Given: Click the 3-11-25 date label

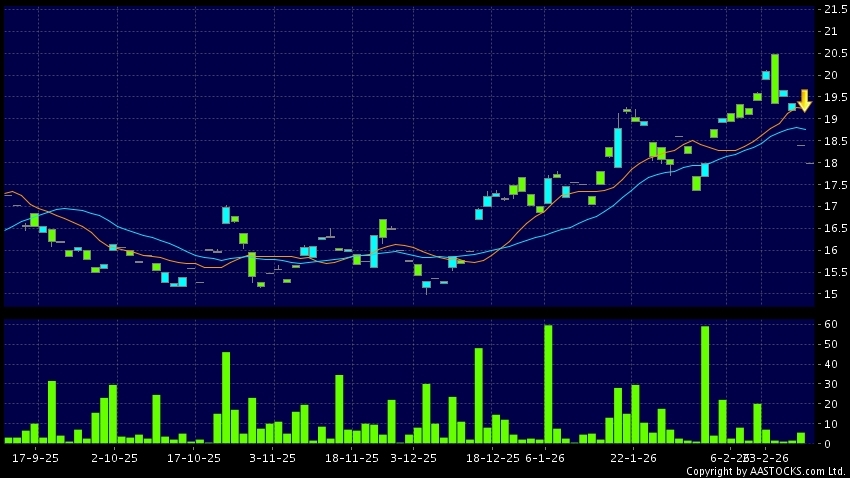Looking at the screenshot, I should (x=271, y=457).
